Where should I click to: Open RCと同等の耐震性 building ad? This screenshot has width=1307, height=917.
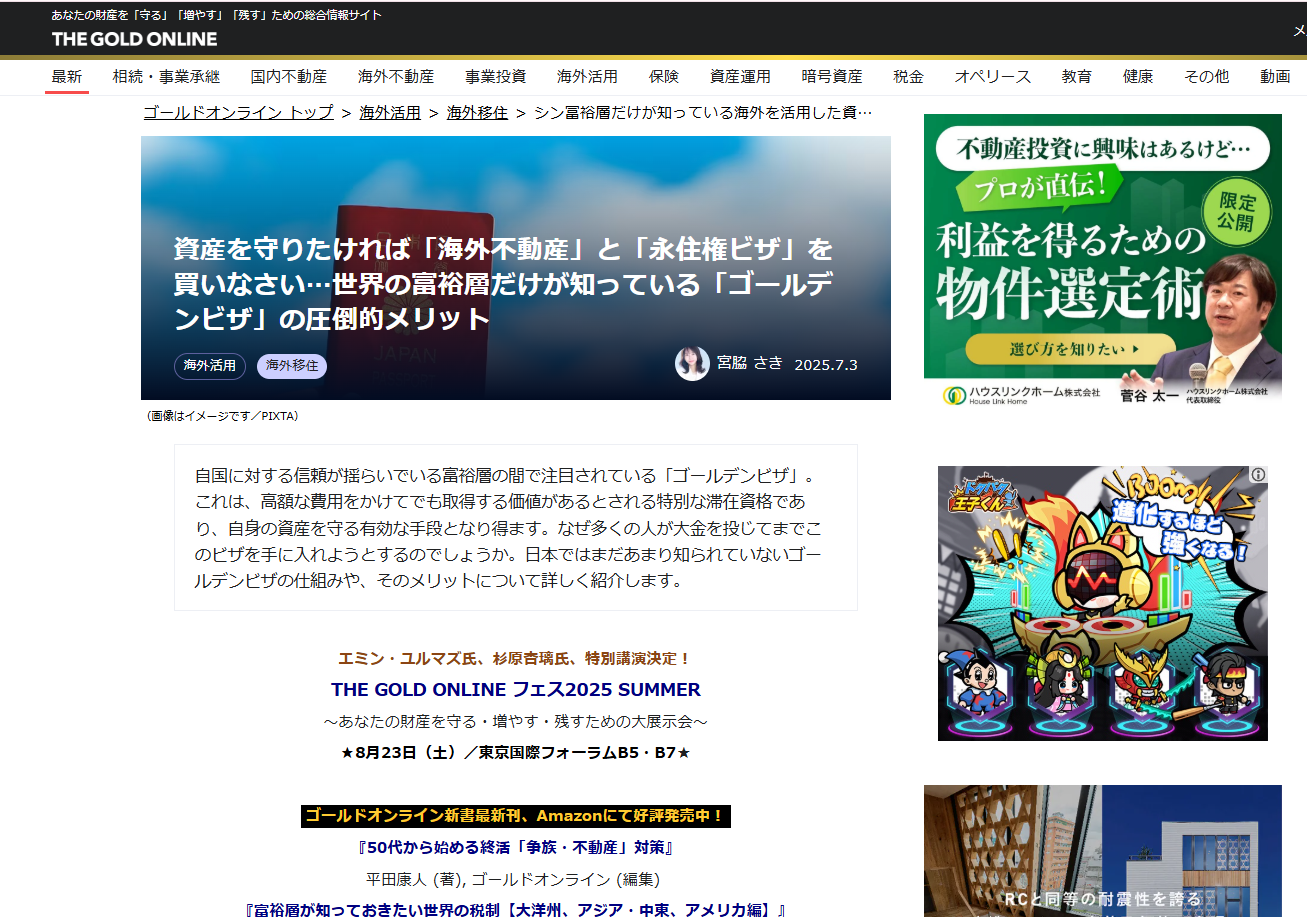click(1103, 851)
